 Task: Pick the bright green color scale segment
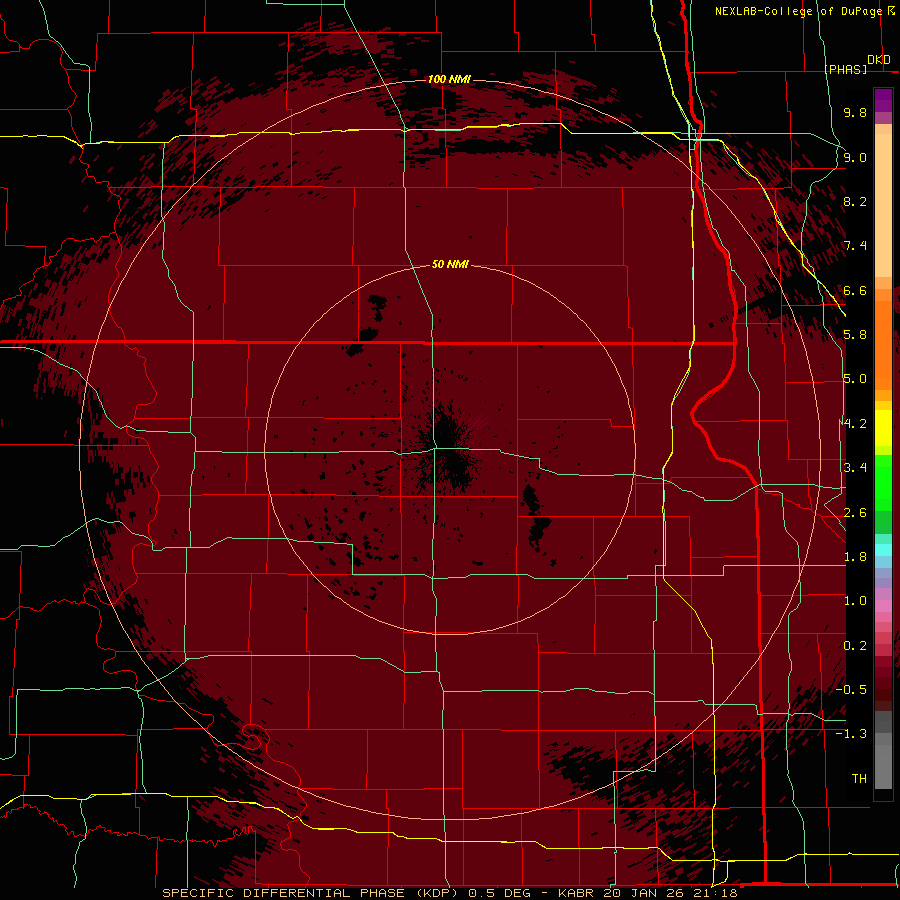(883, 482)
